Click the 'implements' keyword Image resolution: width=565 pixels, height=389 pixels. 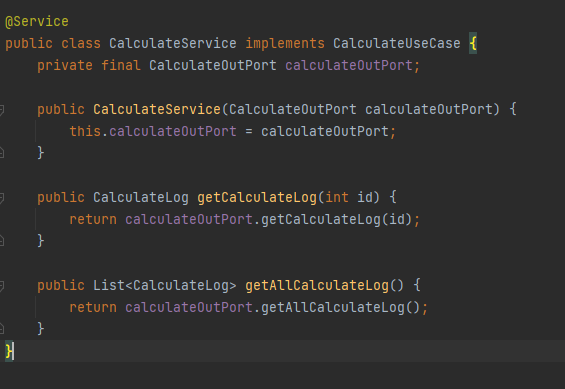tap(285, 44)
